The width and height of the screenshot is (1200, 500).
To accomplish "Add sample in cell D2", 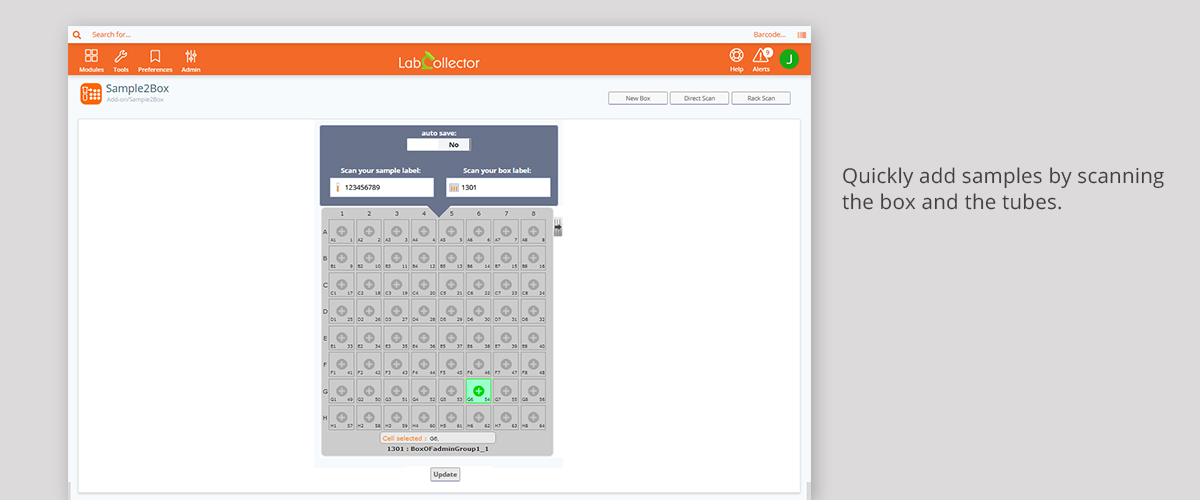I will [x=369, y=311].
